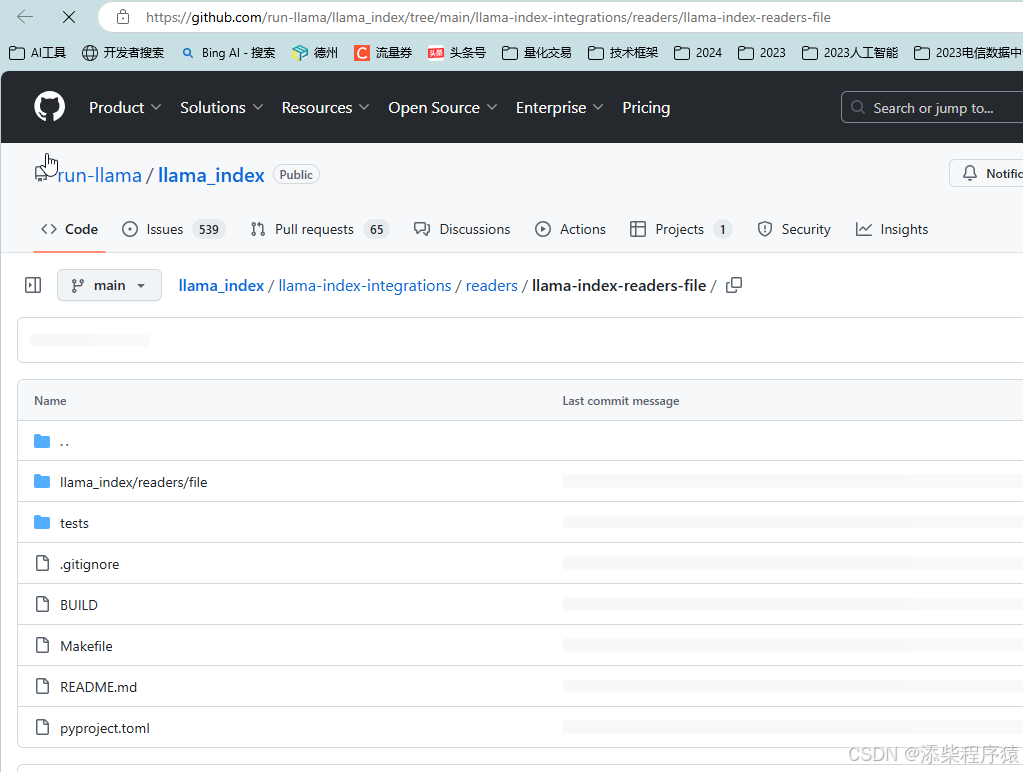Open the README.md file
1023x772 pixels.
click(x=99, y=687)
